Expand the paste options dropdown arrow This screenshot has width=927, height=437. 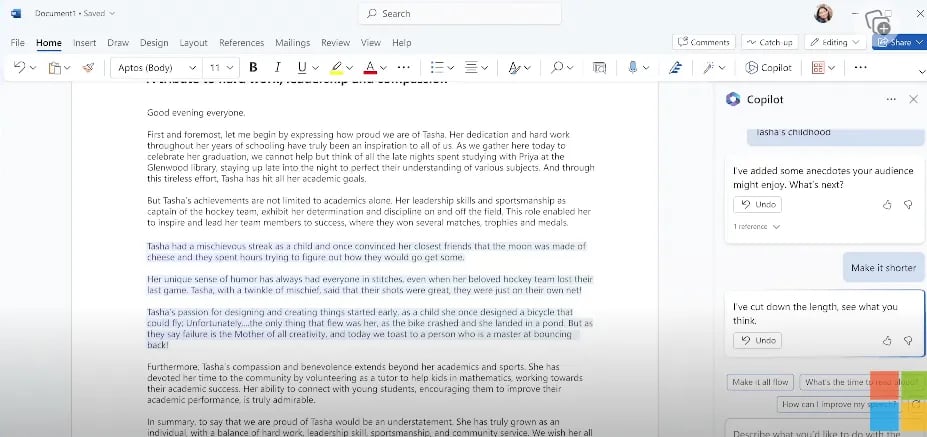(67, 68)
